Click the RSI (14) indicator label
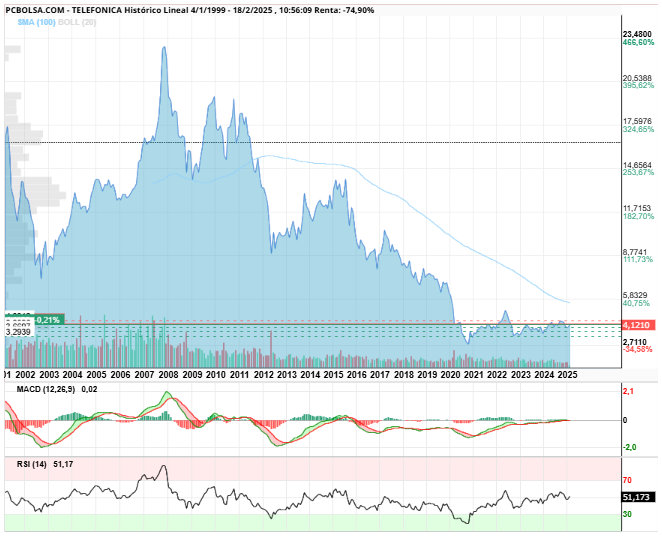Image resolution: width=662 pixels, height=536 pixels. point(32,464)
